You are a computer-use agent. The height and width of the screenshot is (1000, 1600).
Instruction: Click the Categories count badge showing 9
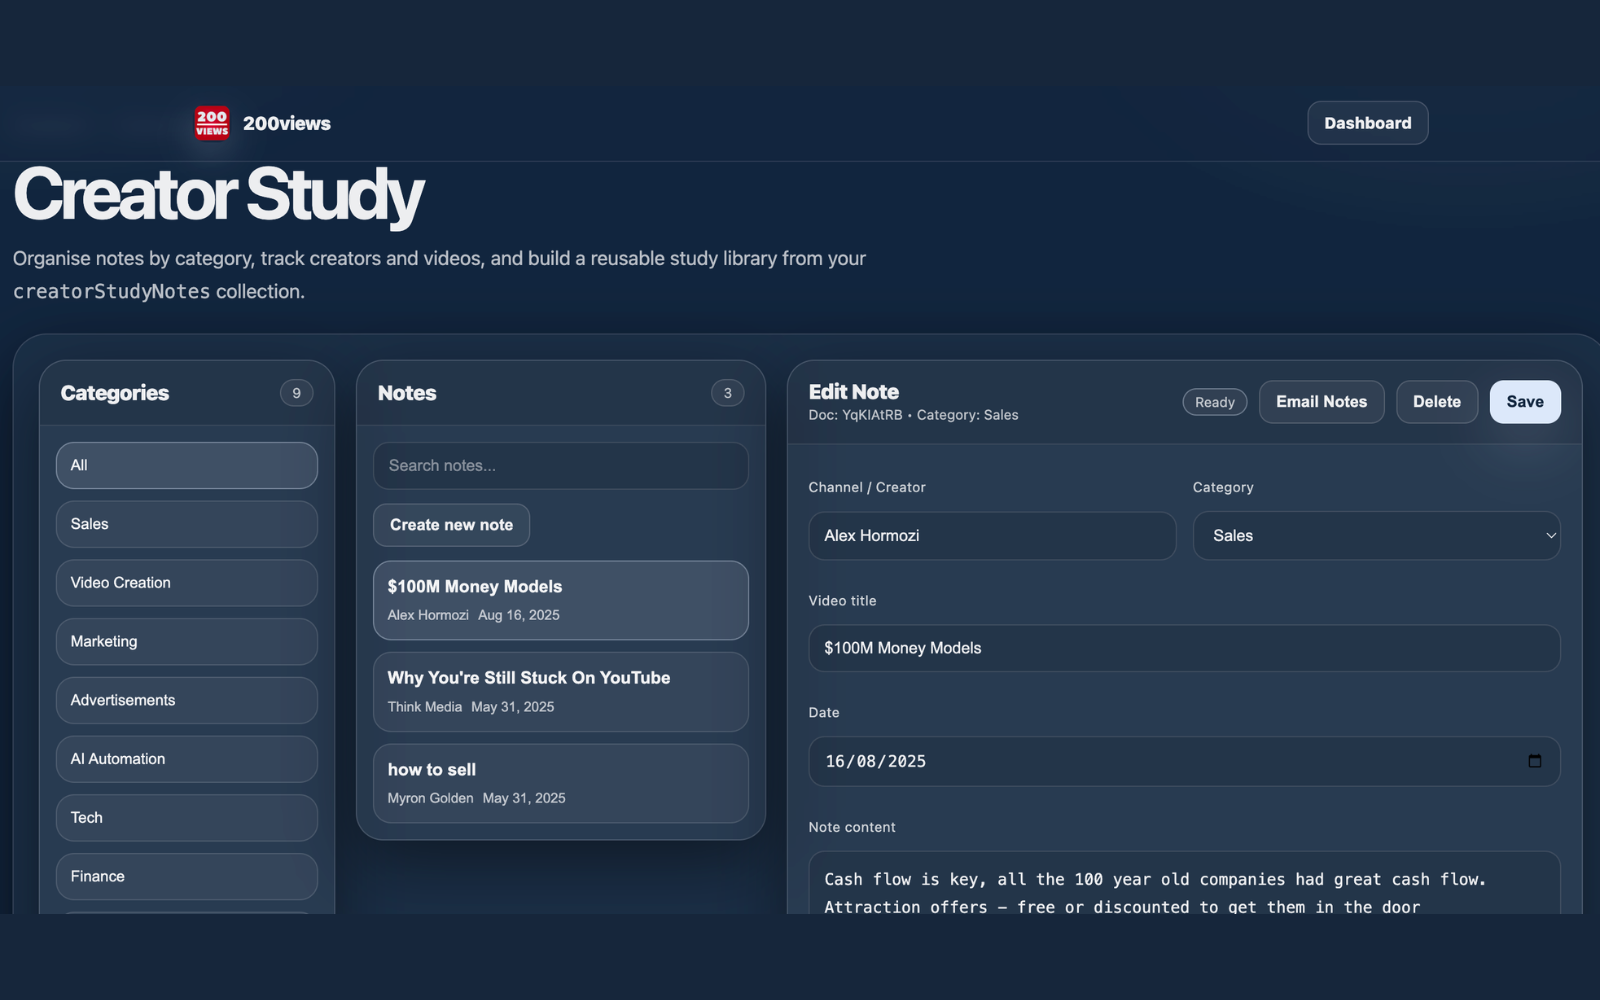[296, 393]
